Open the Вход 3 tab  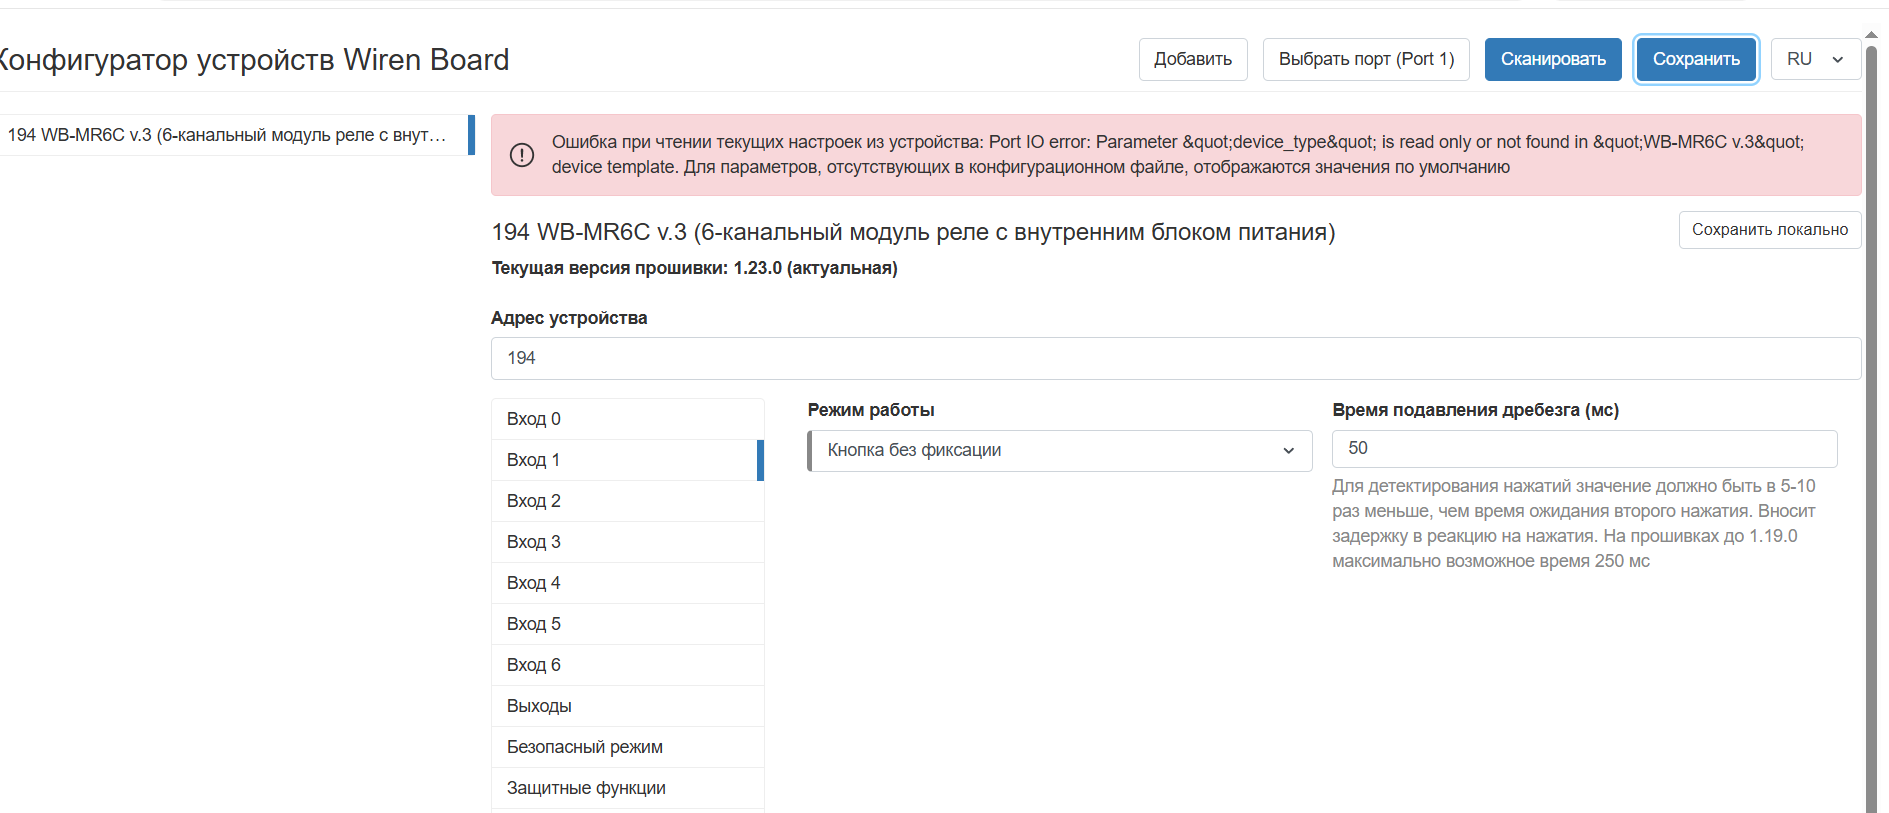point(627,542)
